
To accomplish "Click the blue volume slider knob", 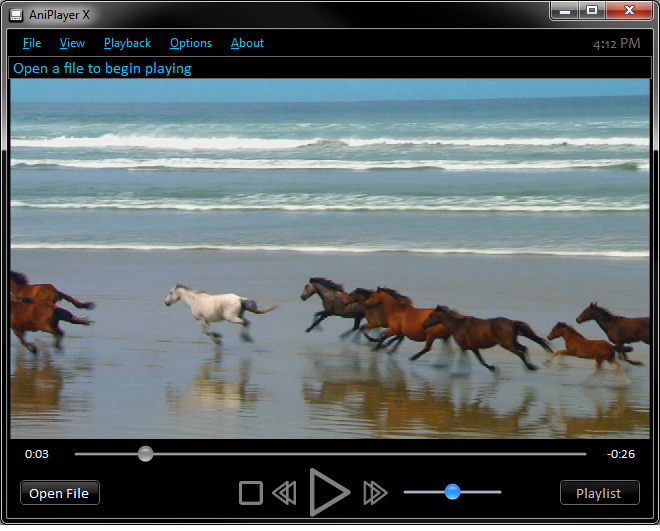I will click(452, 492).
